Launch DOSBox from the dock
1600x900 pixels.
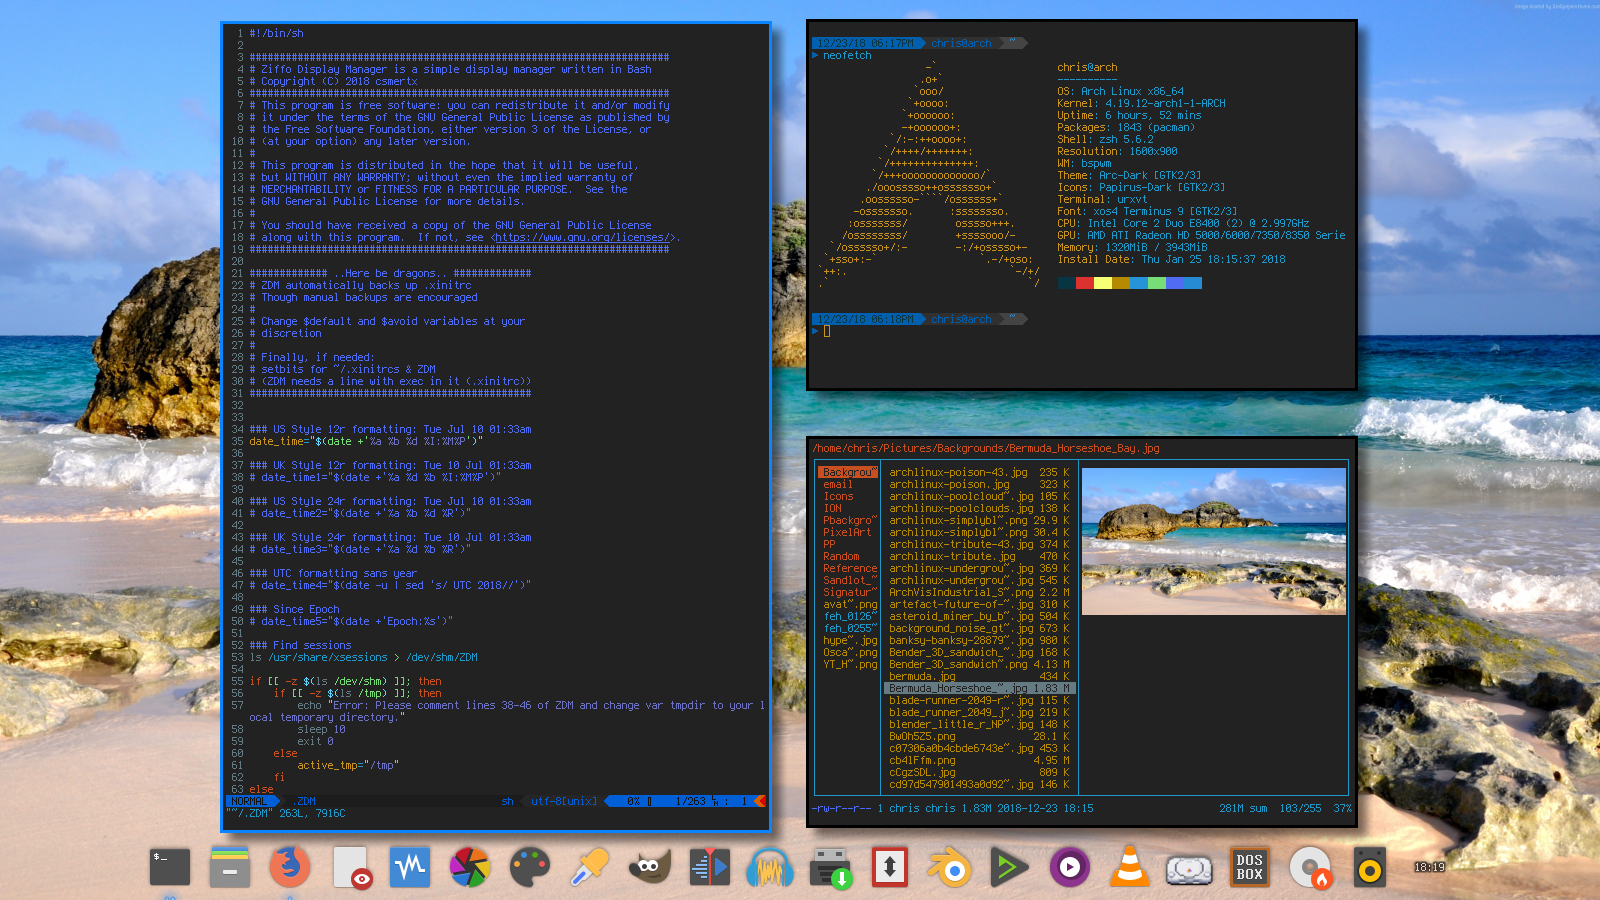1250,867
